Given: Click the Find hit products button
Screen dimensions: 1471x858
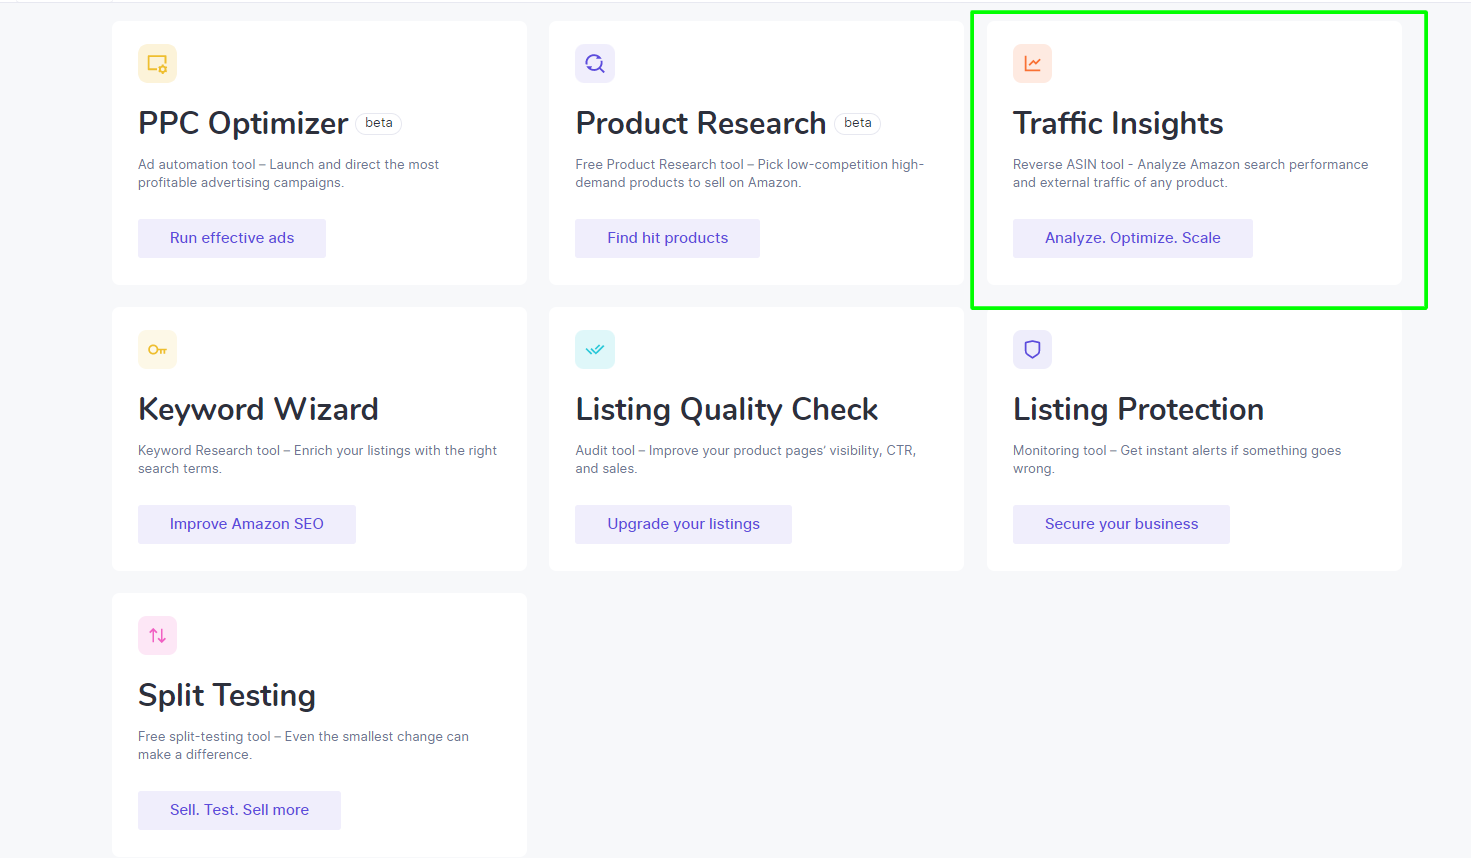Looking at the screenshot, I should 667,238.
